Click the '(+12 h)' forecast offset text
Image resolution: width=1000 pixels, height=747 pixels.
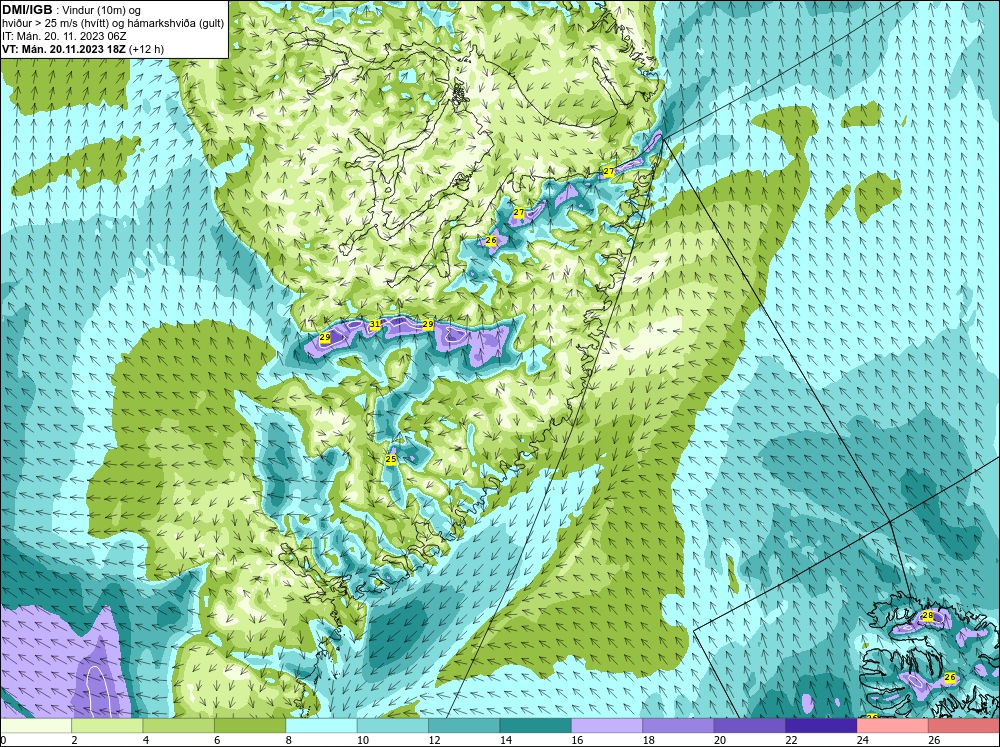146,49
